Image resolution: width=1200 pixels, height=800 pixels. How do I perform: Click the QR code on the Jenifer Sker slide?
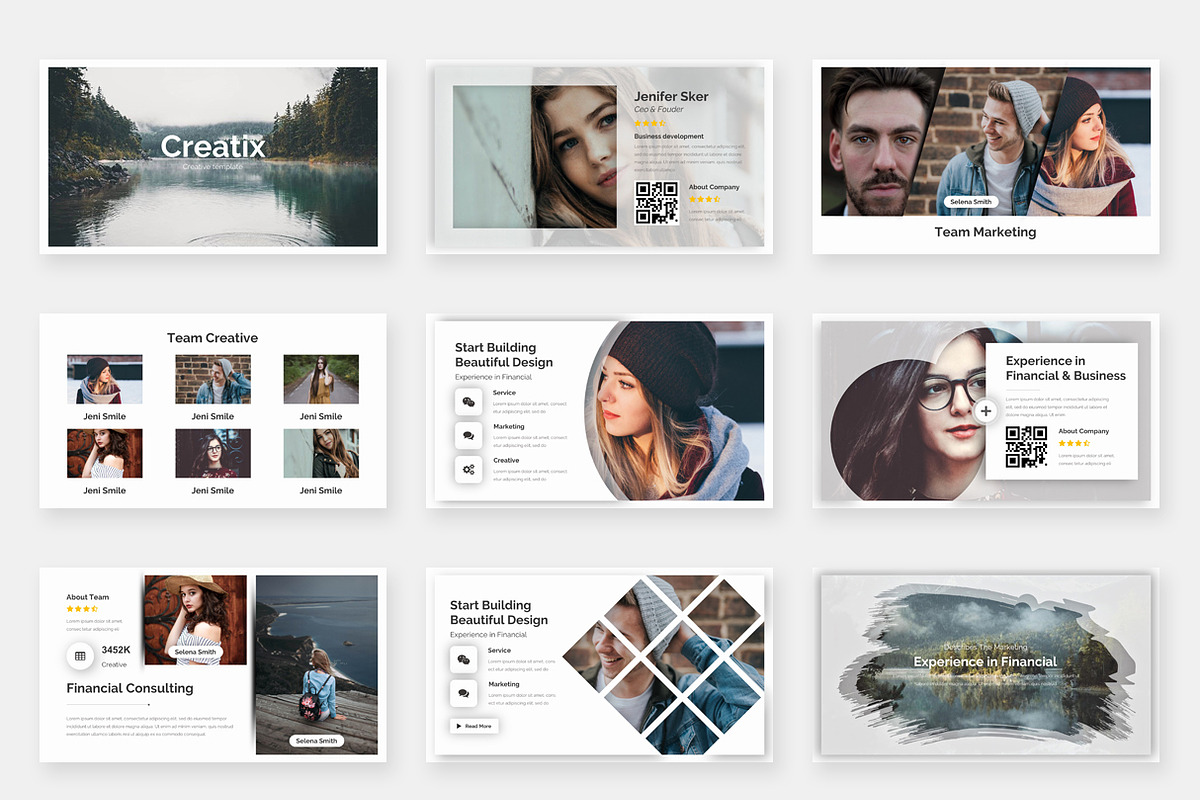click(657, 203)
